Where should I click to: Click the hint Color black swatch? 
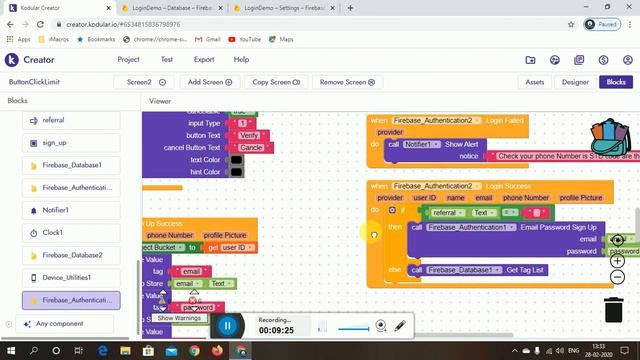click(x=236, y=172)
